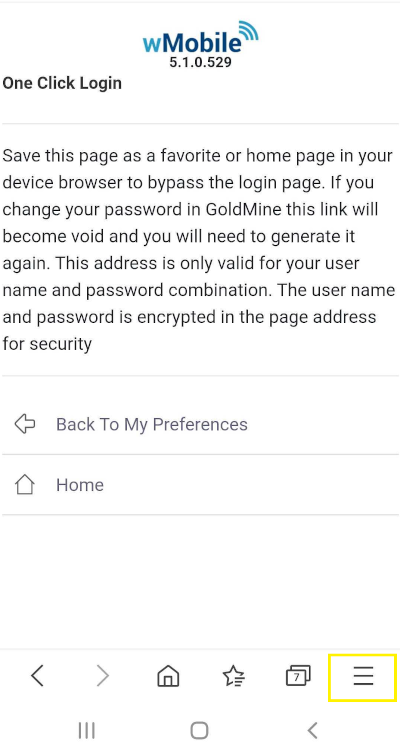Tap the Android system back button
This screenshot has height=754, width=400.
pyautogui.click(x=312, y=731)
